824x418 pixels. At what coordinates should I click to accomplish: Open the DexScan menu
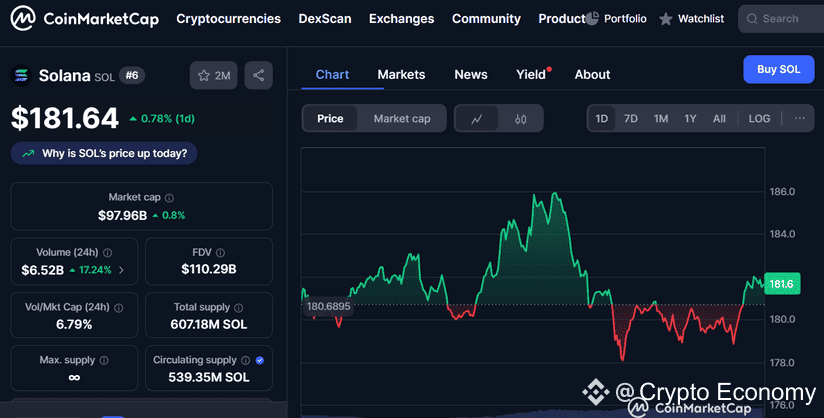tap(325, 19)
